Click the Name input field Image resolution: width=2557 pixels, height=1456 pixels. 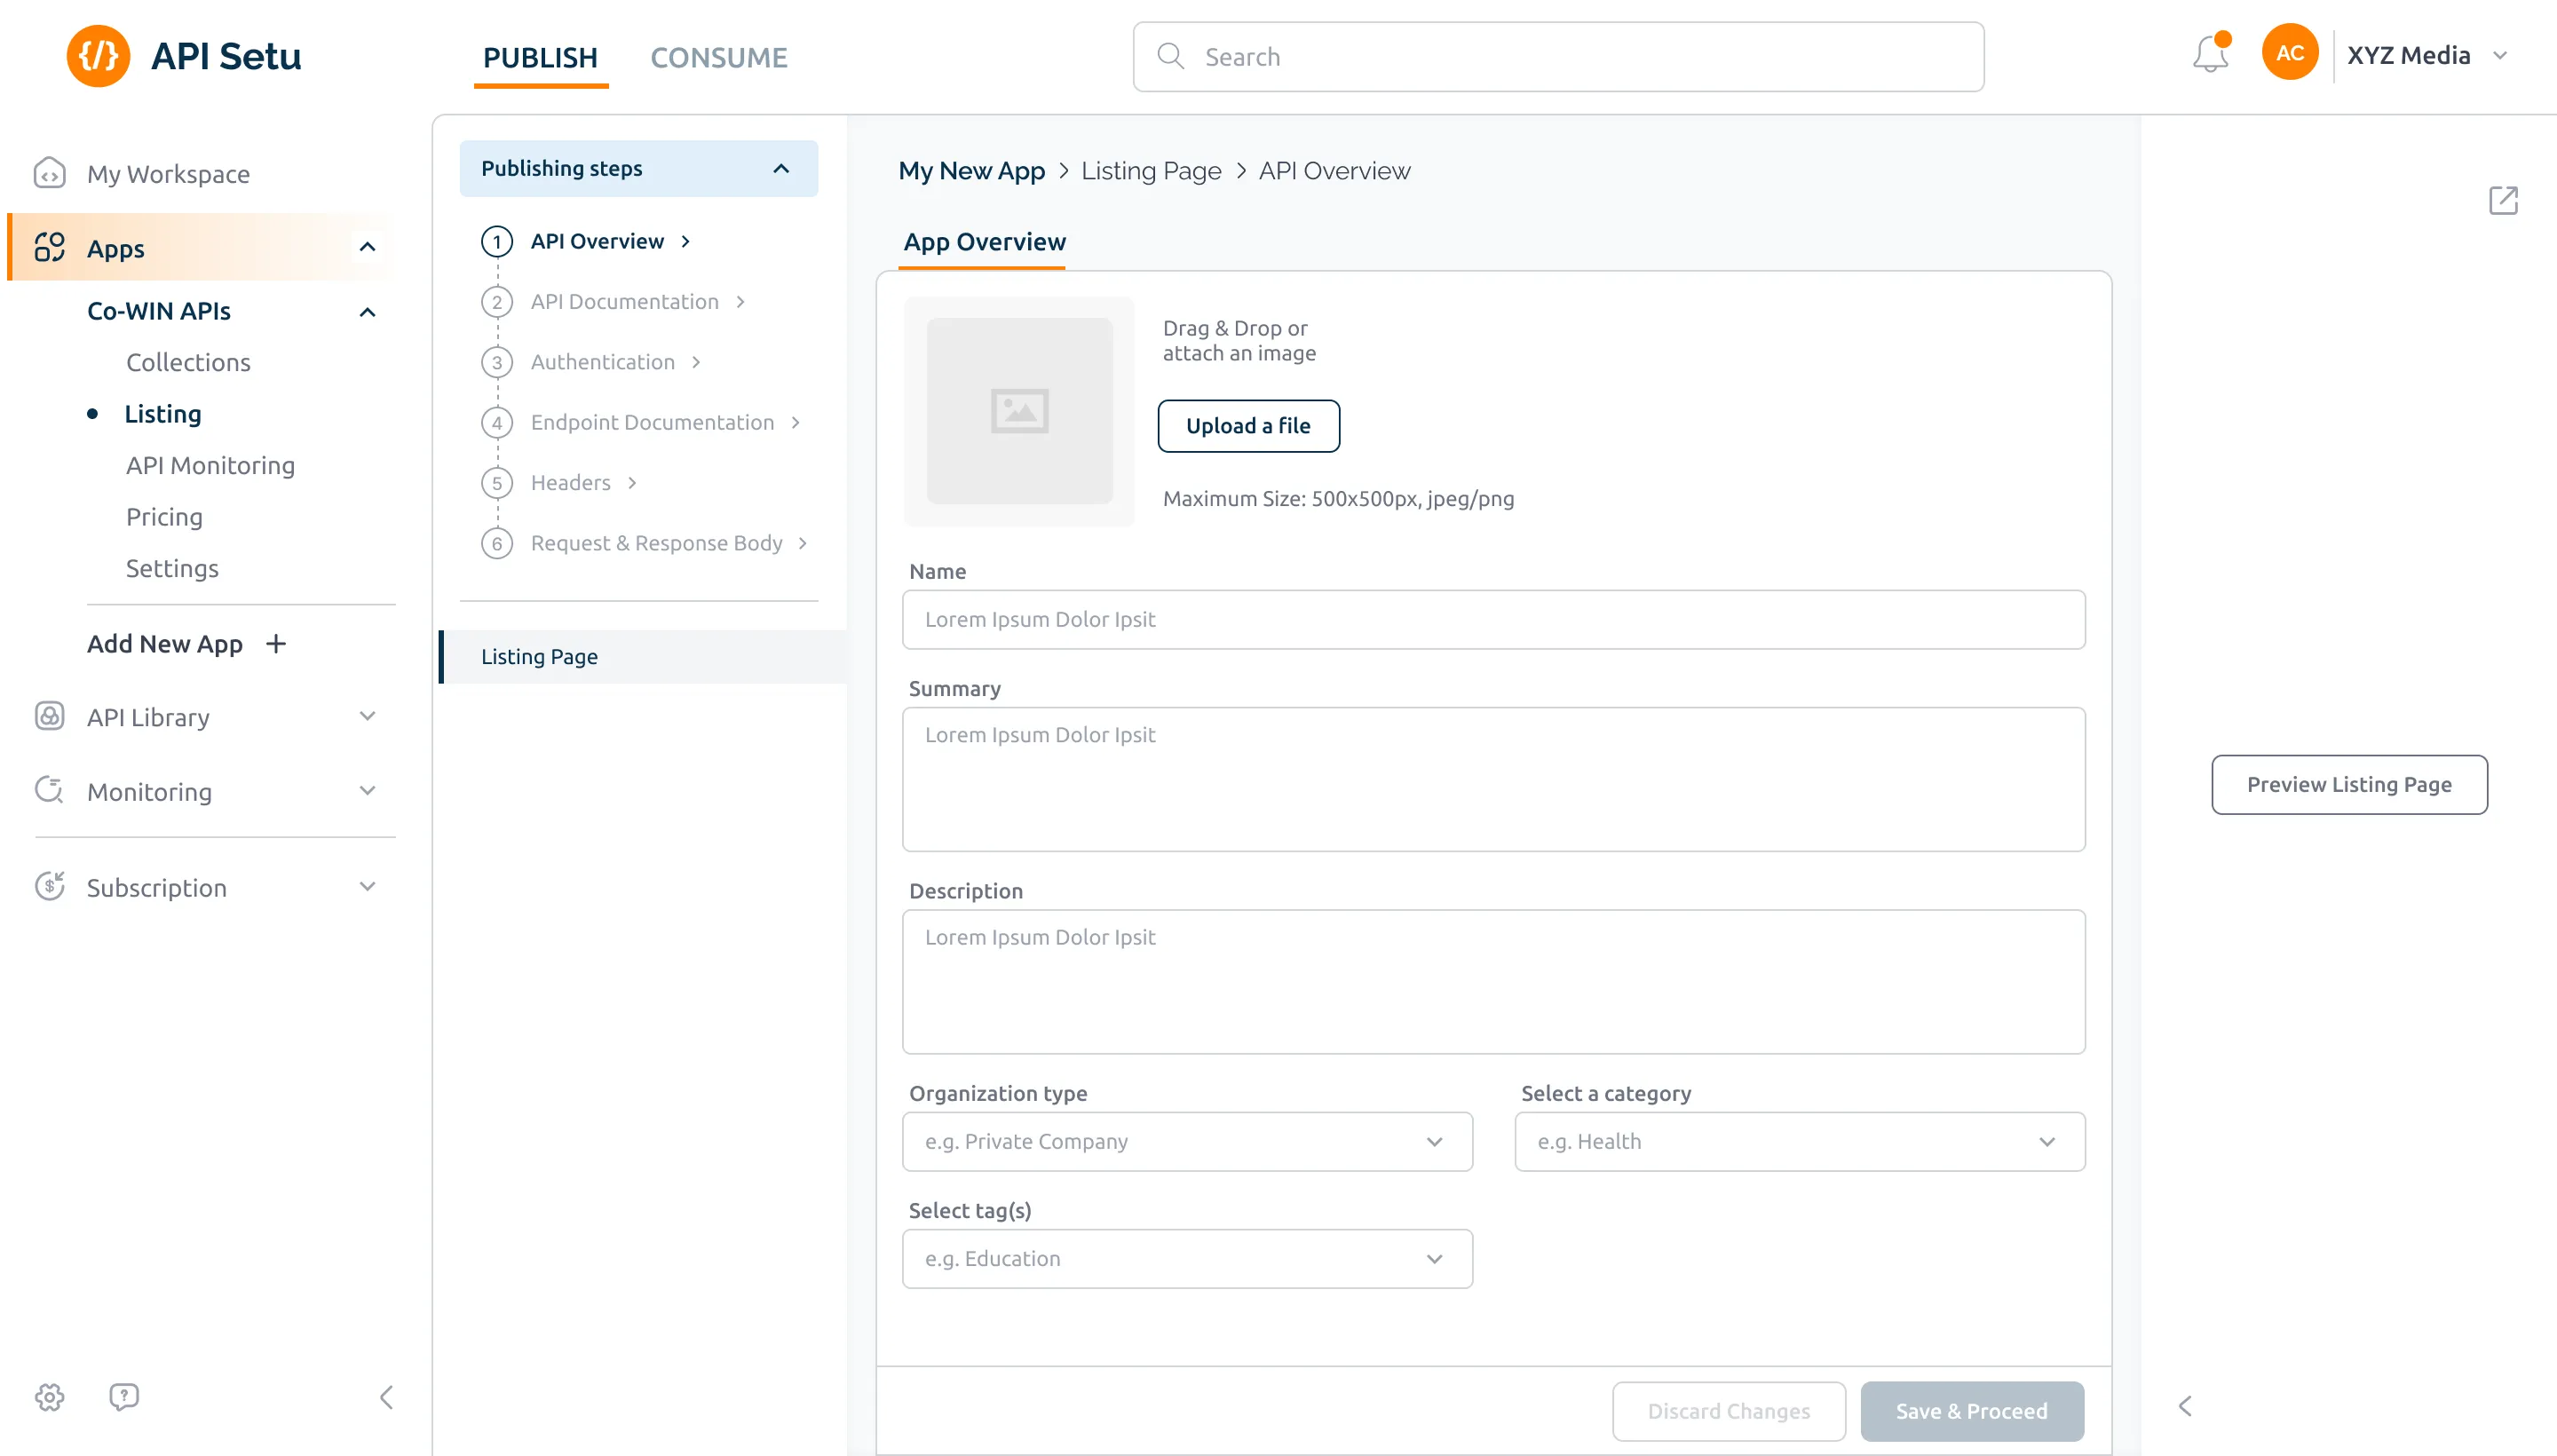[x=1493, y=619]
